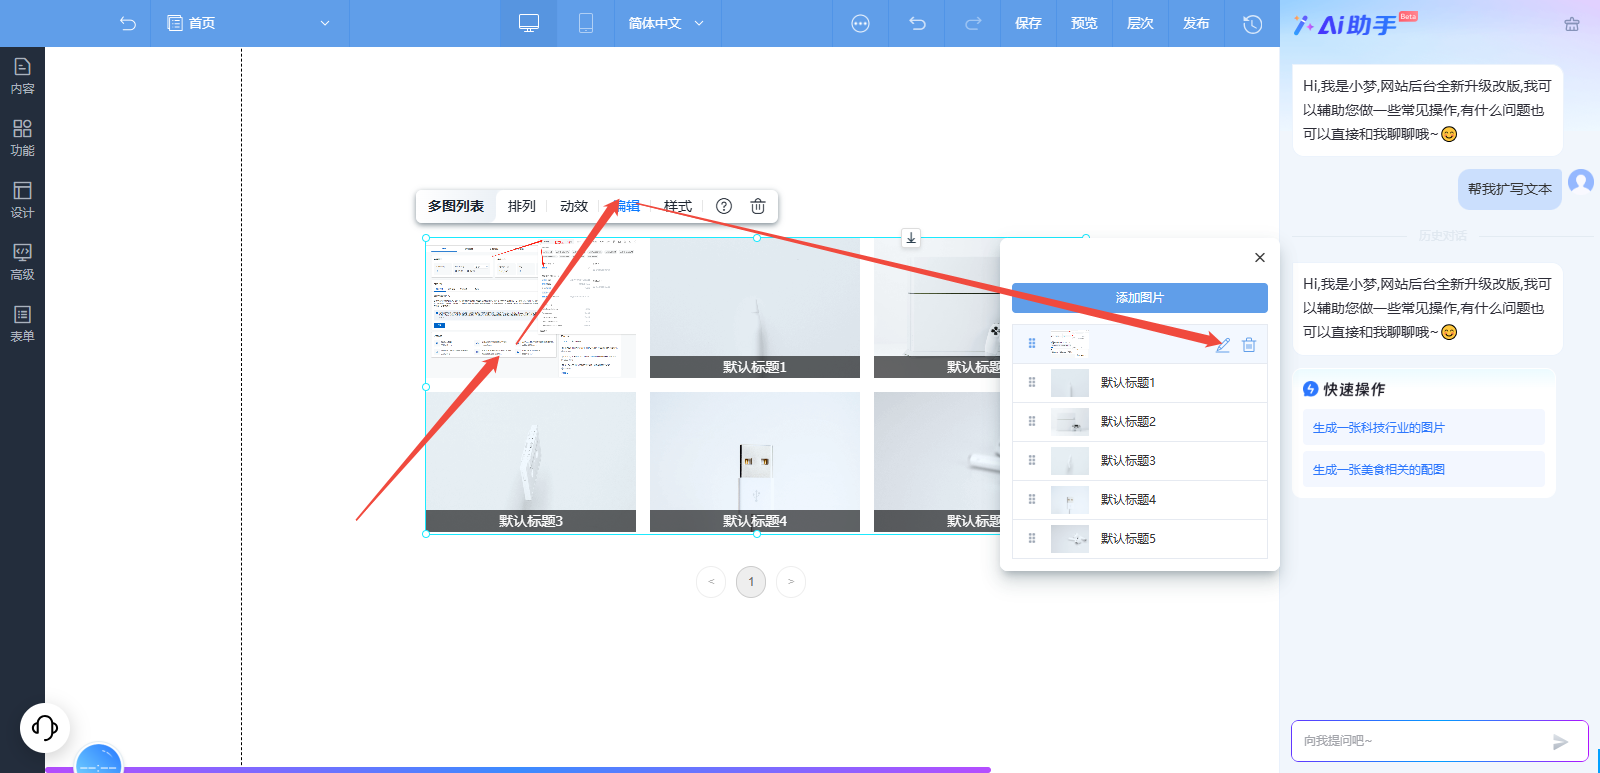Open the 表单 sidebar panel

22,324
